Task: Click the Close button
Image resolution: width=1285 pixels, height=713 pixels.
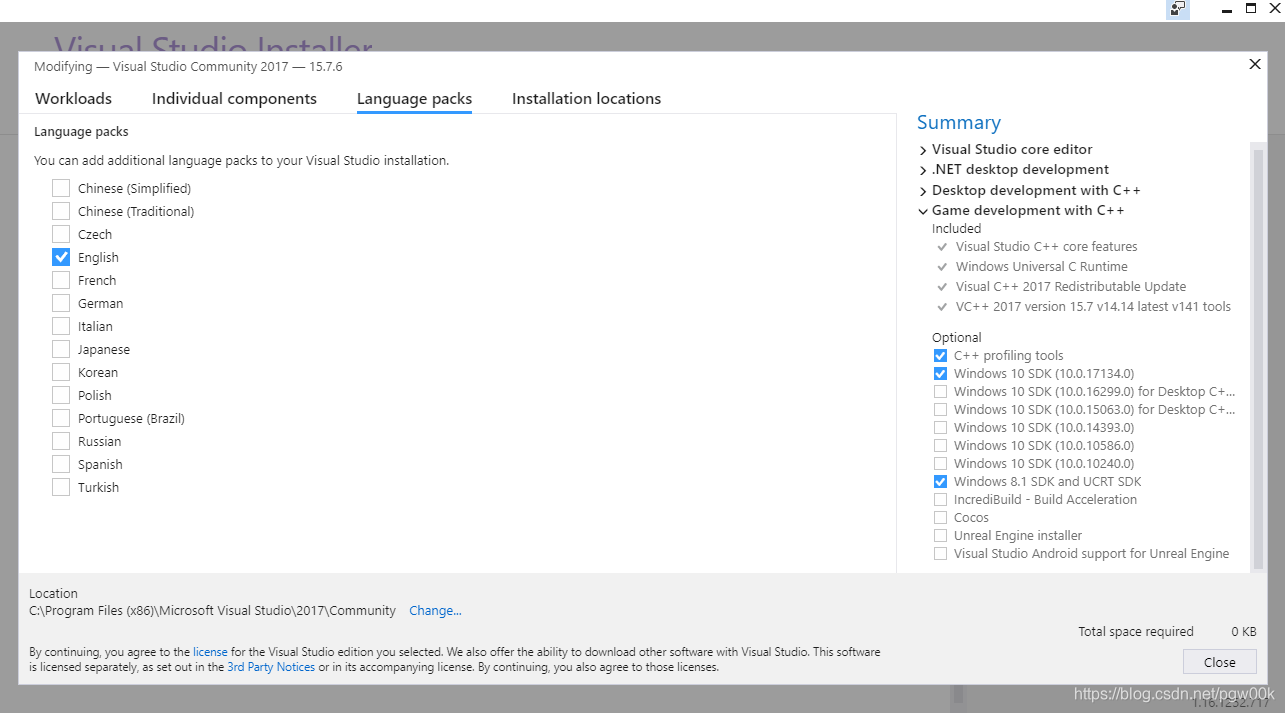Action: 1219,662
